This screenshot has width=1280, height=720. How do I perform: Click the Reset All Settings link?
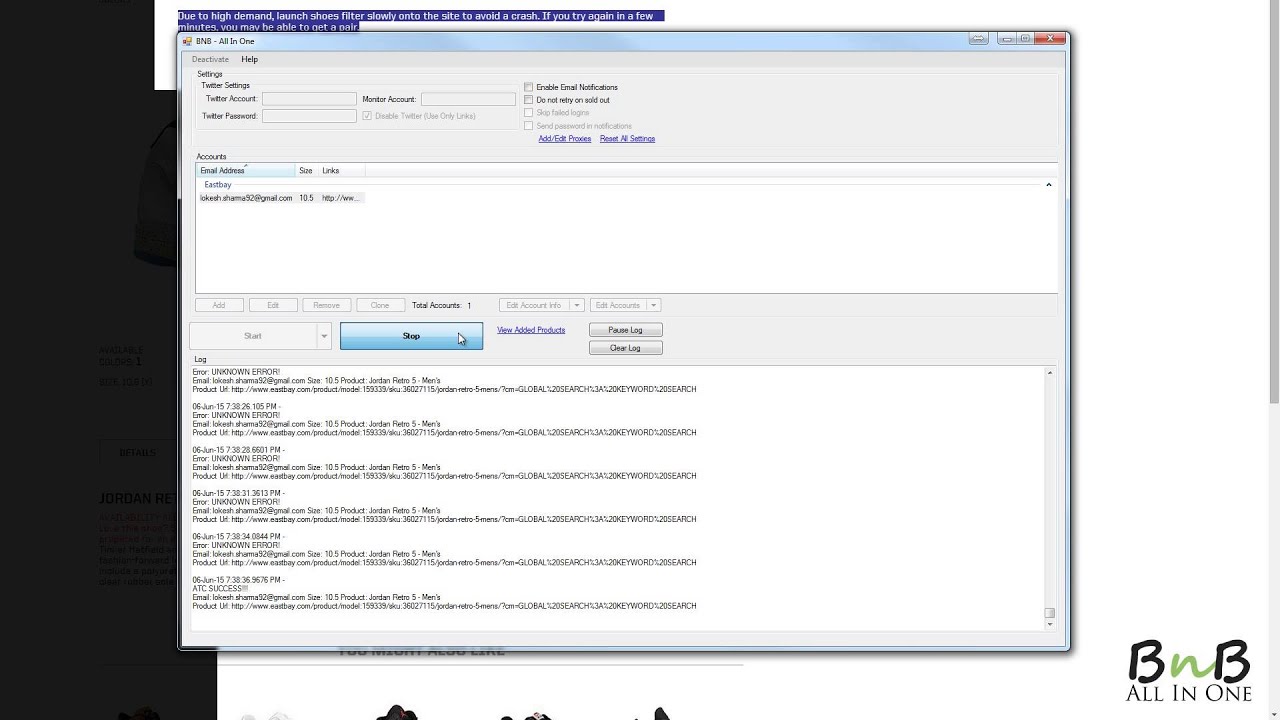(627, 139)
